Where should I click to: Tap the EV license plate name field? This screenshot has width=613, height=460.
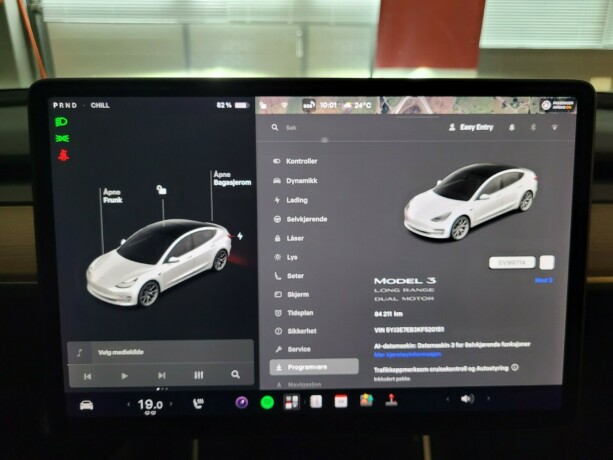pos(512,263)
